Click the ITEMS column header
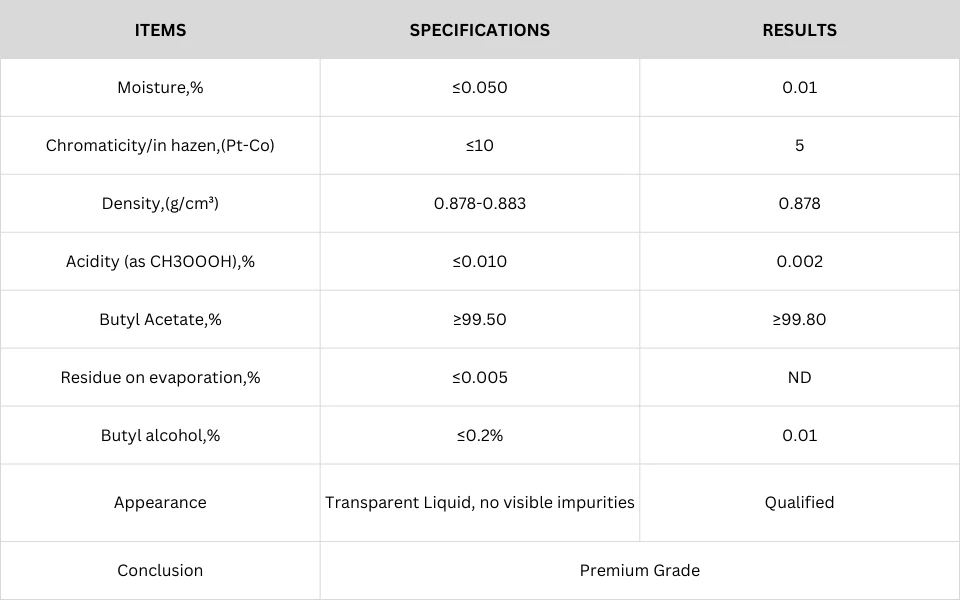 [x=160, y=30]
